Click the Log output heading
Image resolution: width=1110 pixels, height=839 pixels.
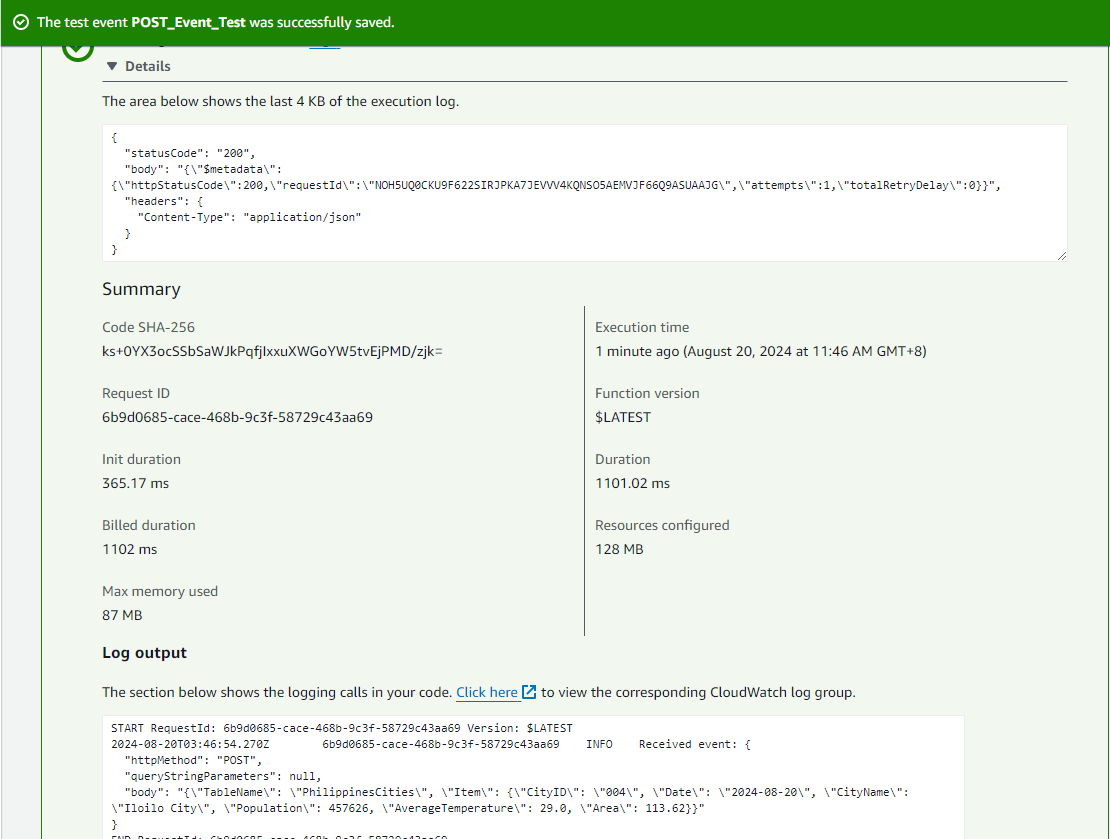pos(143,652)
